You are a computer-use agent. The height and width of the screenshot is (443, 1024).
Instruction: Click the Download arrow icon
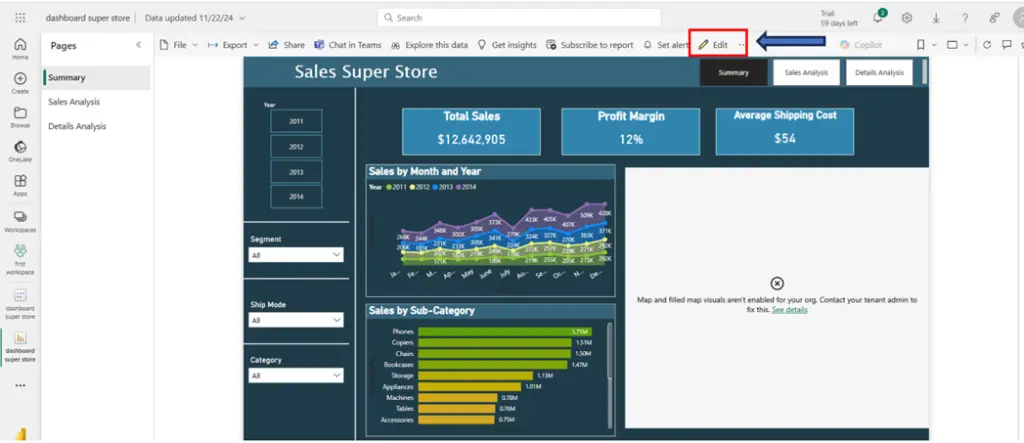936,18
